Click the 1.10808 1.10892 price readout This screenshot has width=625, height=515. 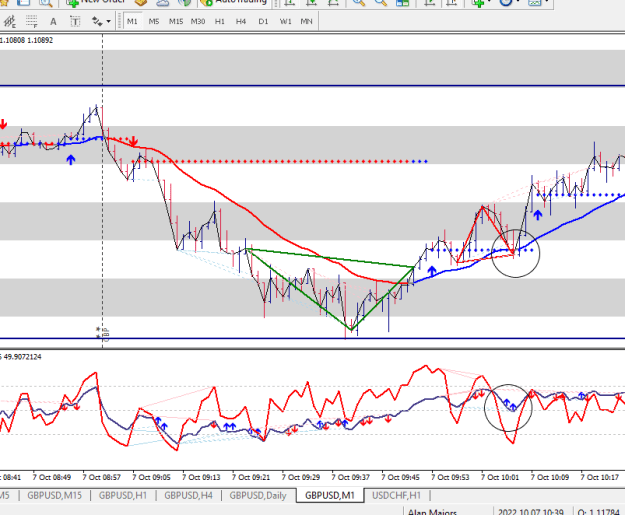pos(26,40)
